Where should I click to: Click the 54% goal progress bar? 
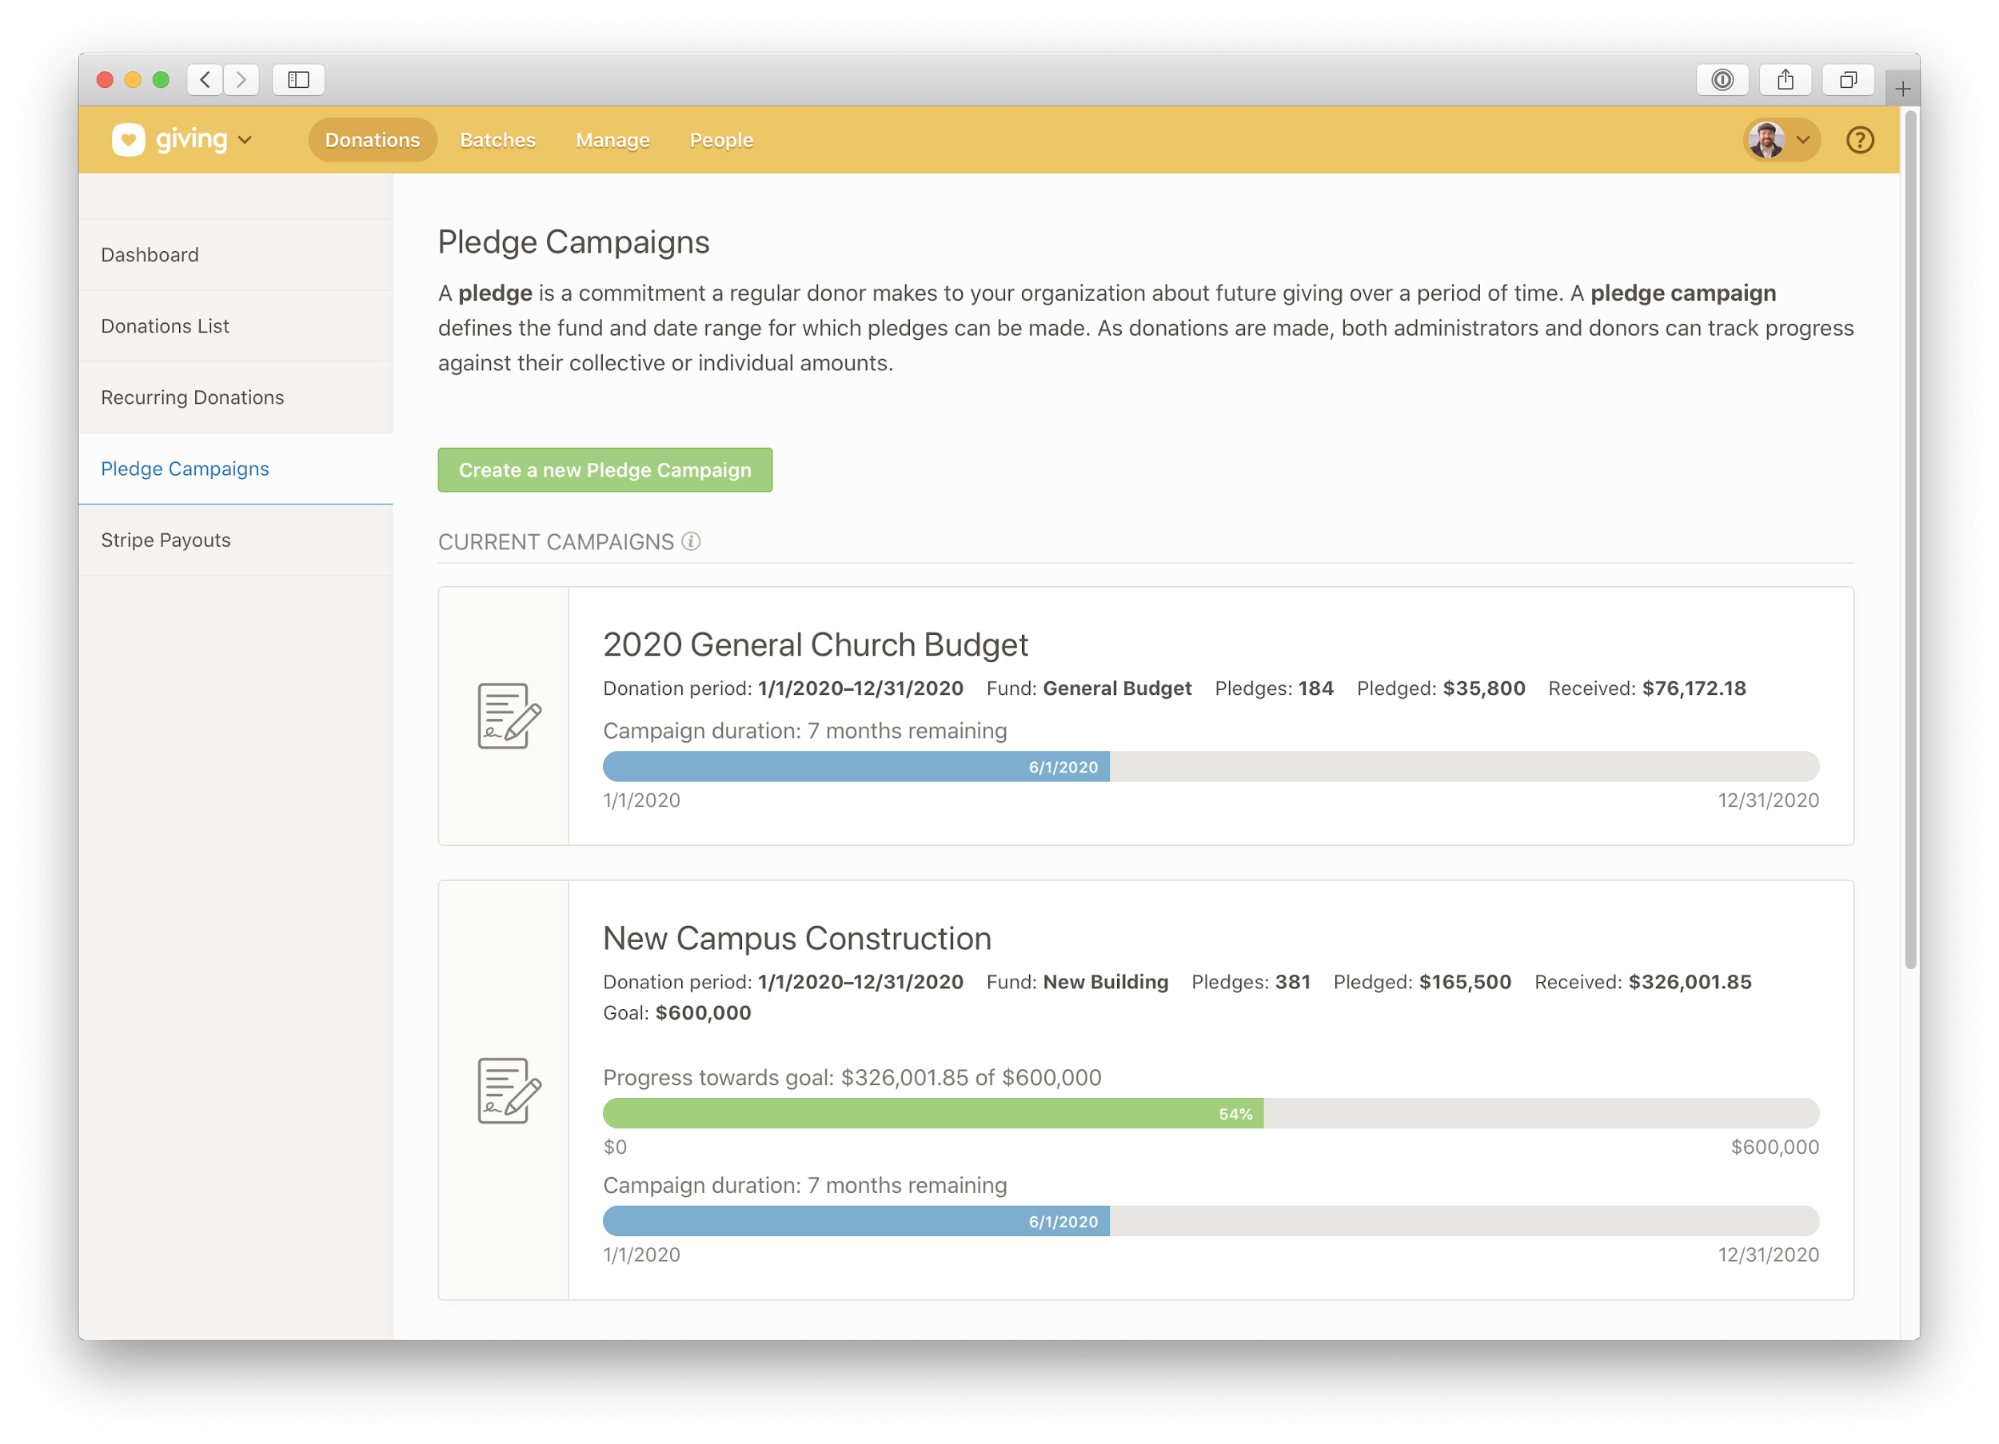pos(932,1113)
